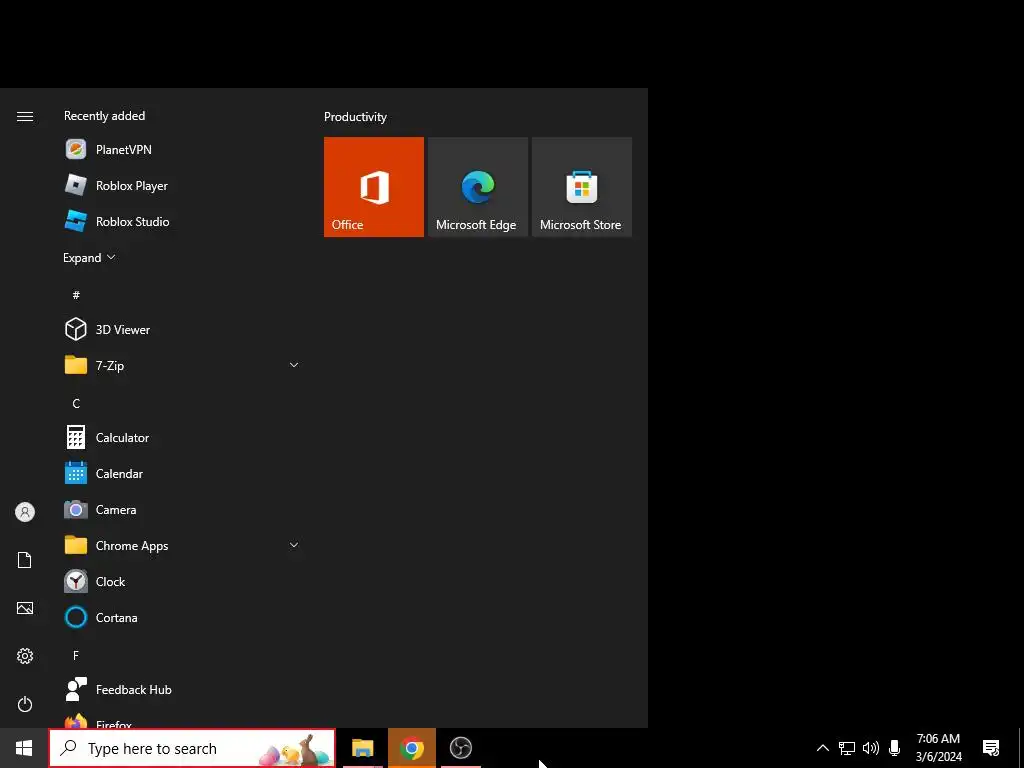
Task: Click the F alphabet section header
Action: (76, 655)
